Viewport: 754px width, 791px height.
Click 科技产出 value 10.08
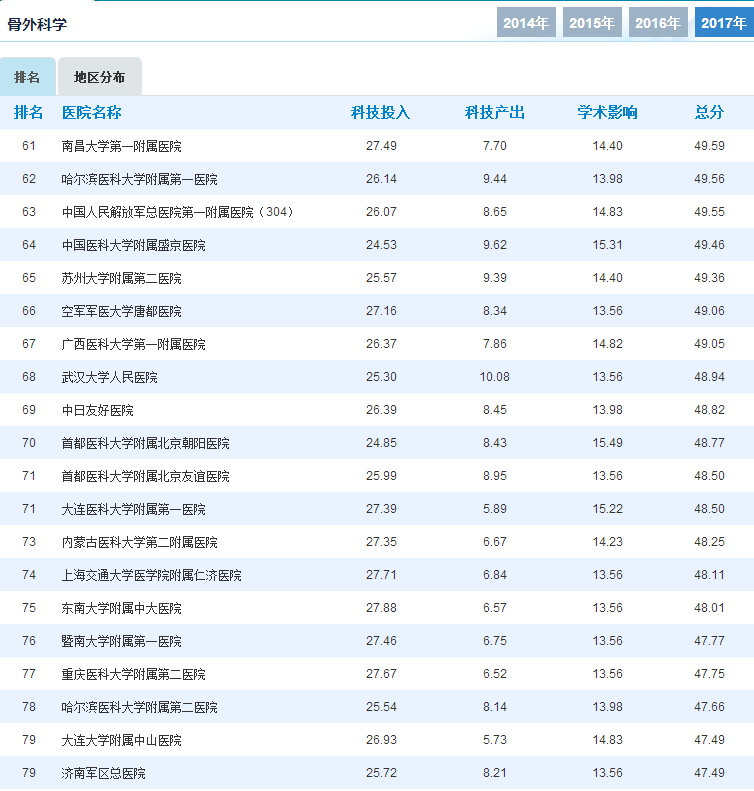tap(494, 377)
